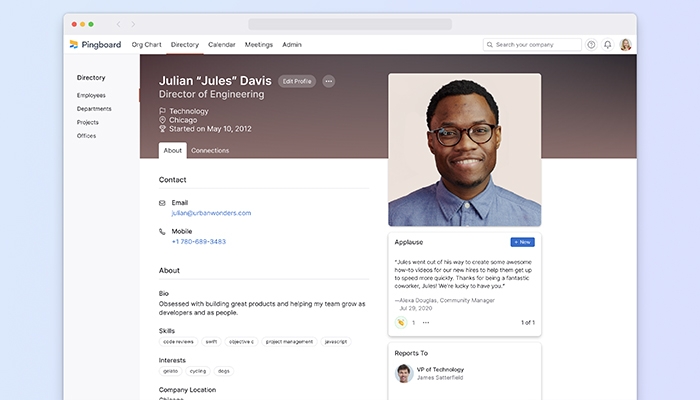Click the Edit Profile button
This screenshot has width=700, height=400.
(297, 81)
